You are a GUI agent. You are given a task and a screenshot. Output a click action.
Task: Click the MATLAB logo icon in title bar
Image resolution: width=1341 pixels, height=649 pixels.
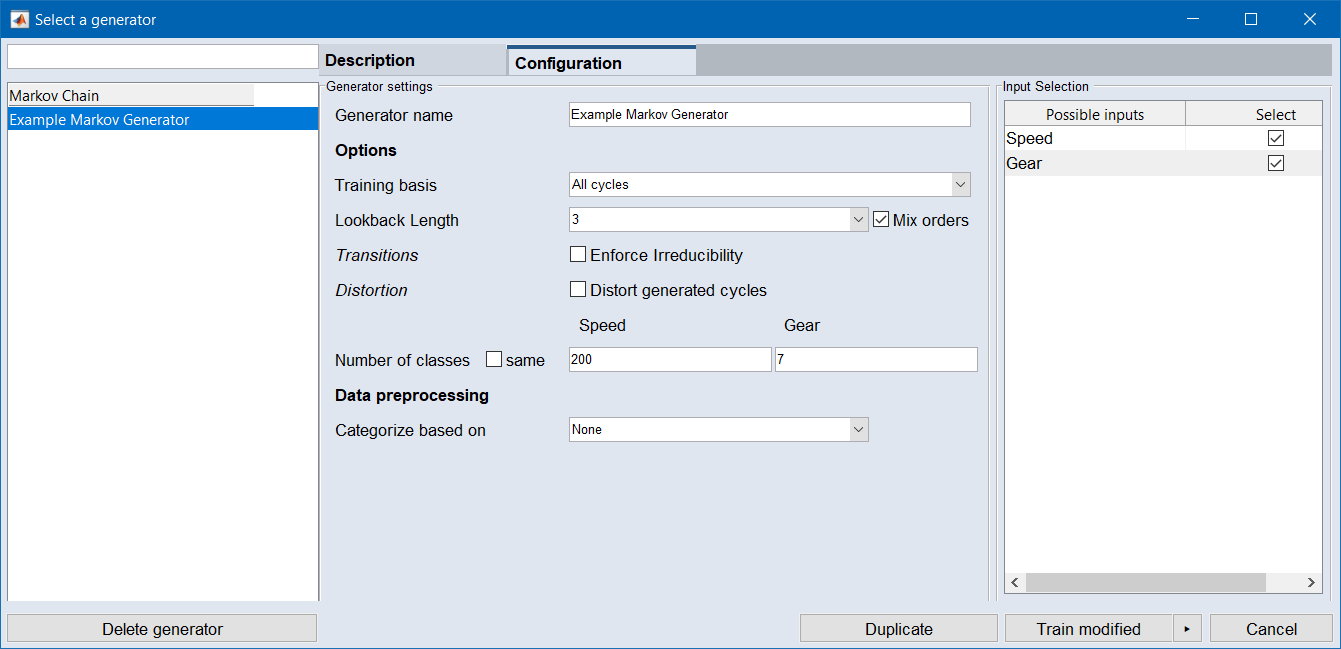(19, 19)
